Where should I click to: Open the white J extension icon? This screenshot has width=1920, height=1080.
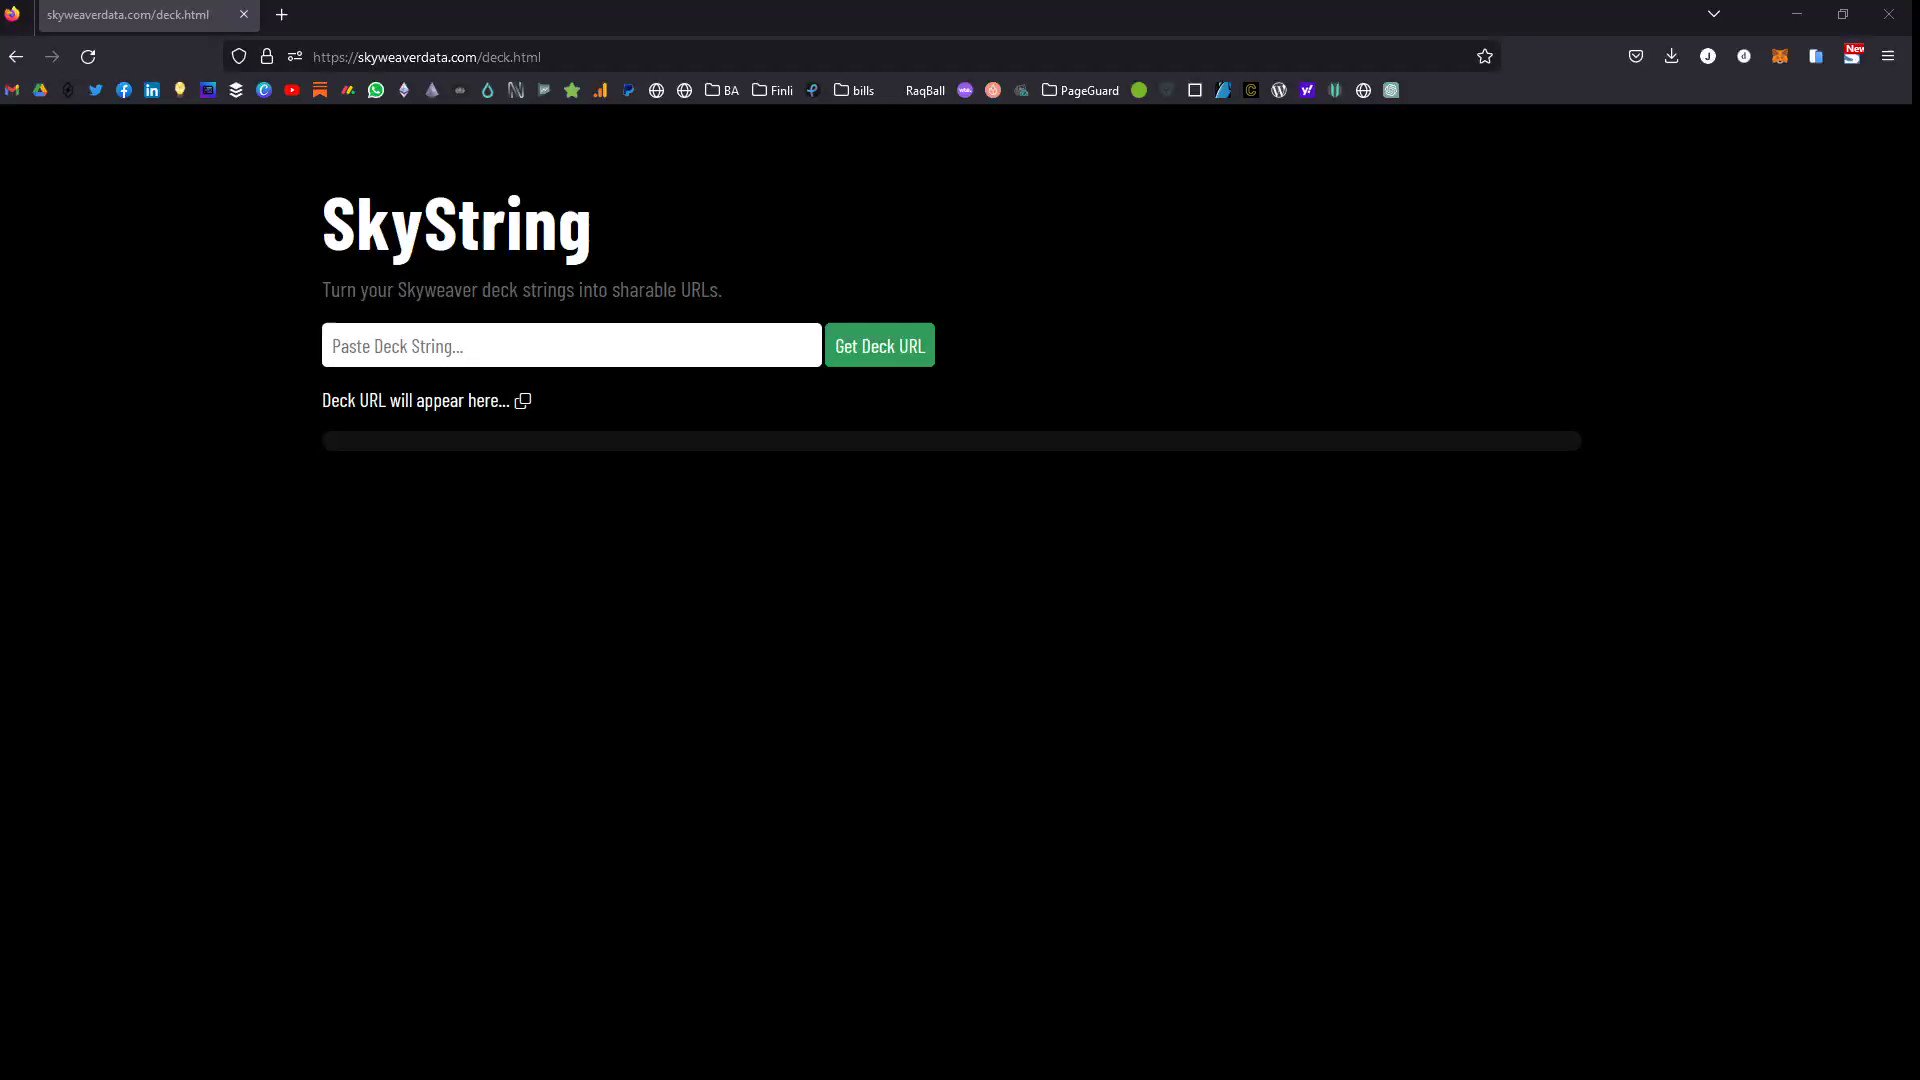(1708, 57)
